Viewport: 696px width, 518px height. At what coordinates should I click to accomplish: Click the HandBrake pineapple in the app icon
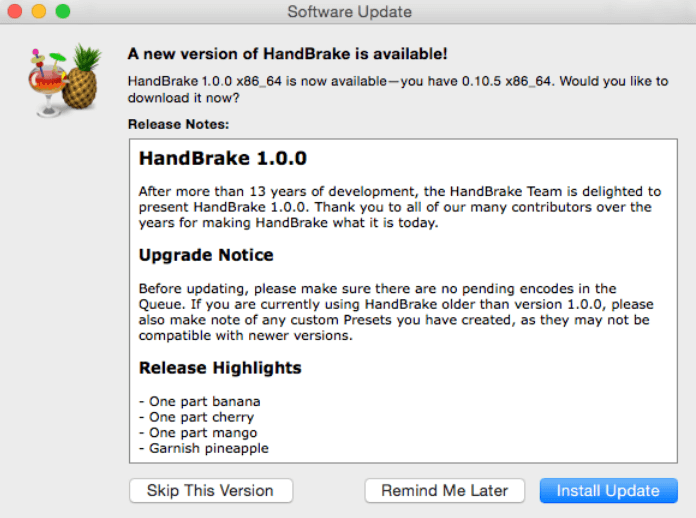coord(81,80)
